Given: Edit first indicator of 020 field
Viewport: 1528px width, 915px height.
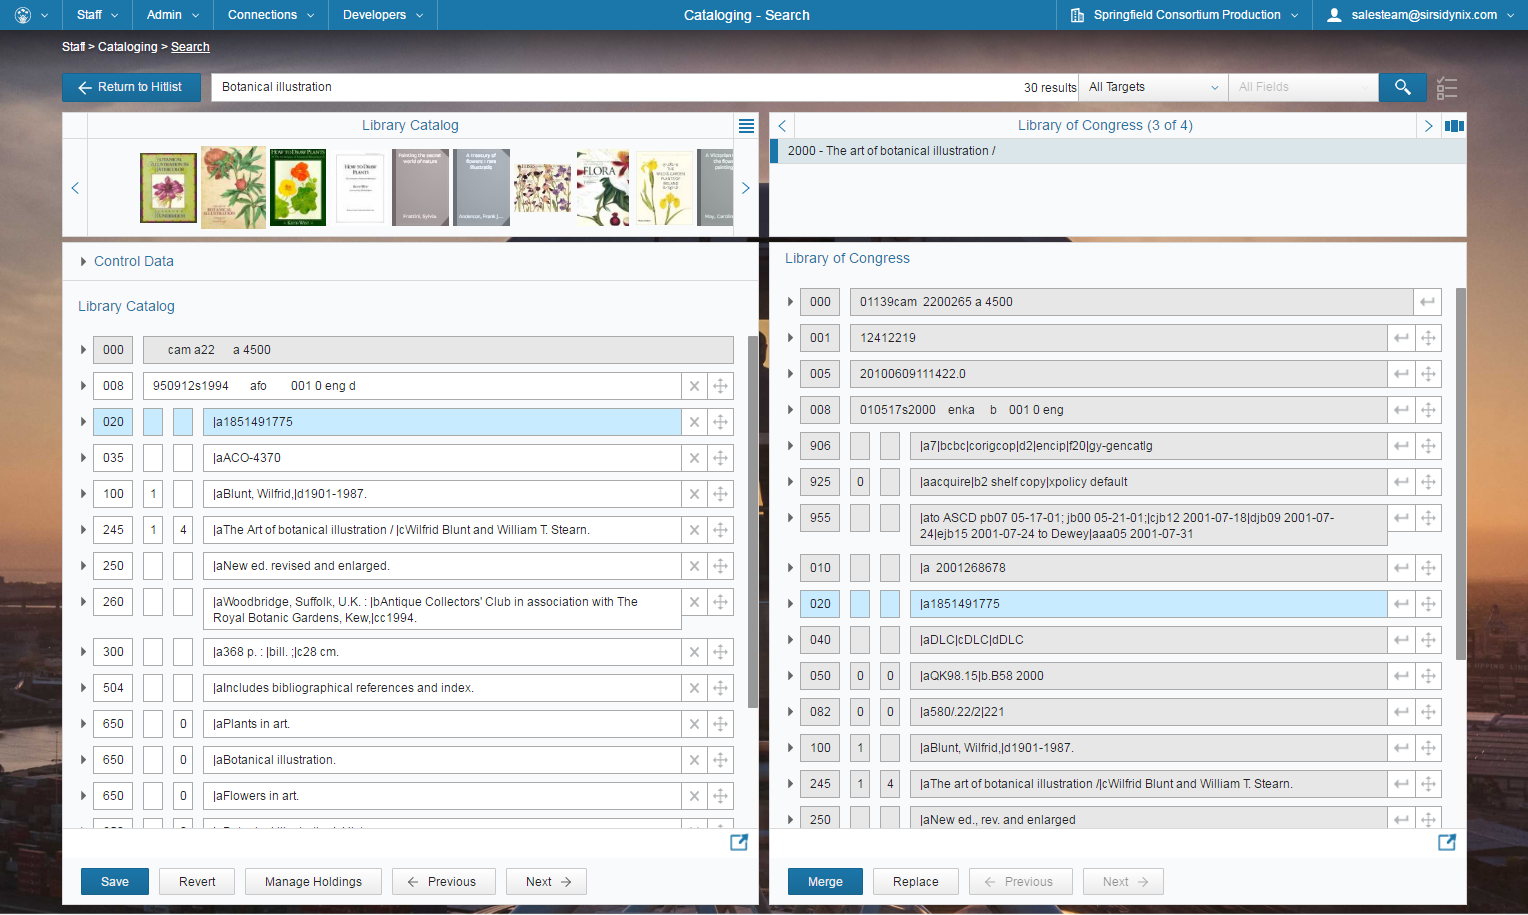Looking at the screenshot, I should [153, 422].
